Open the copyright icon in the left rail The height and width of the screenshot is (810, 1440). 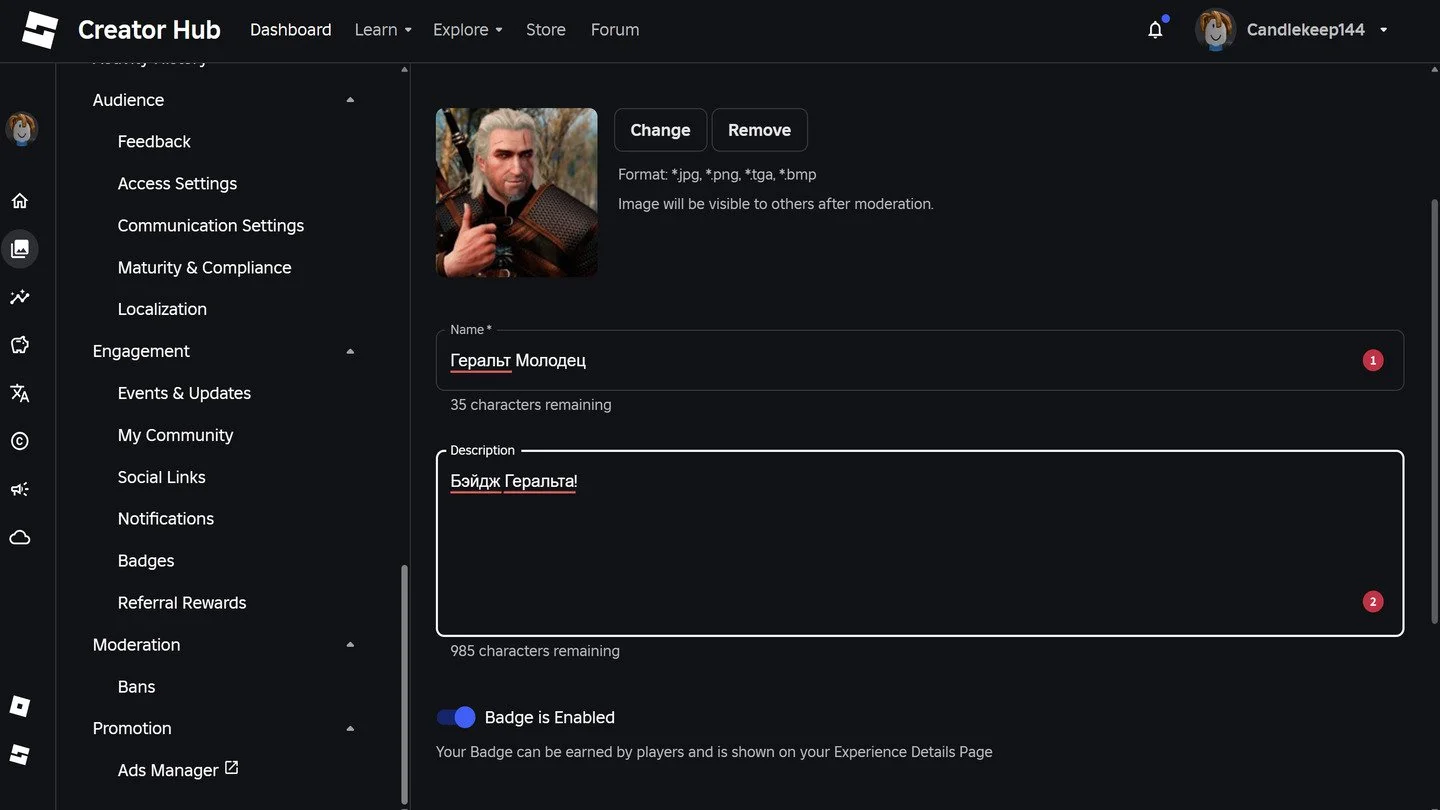(20, 441)
